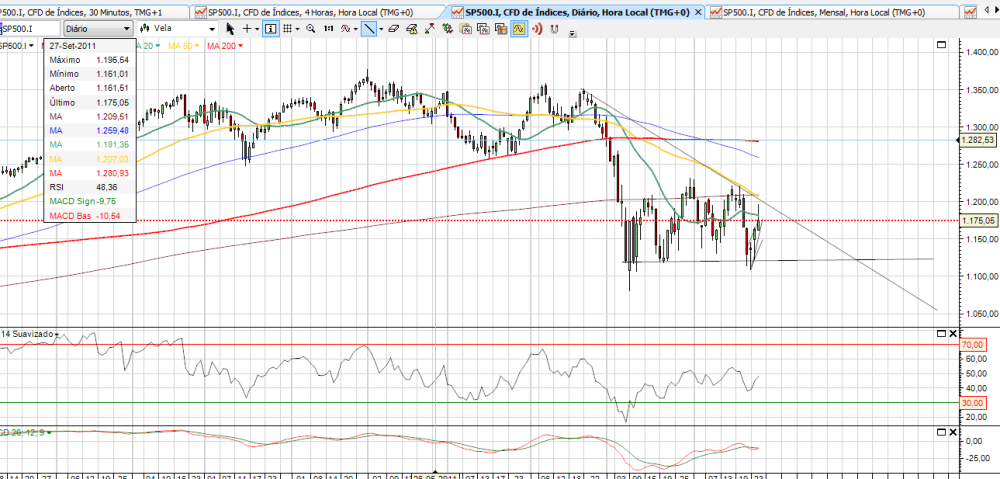Select the trend line drawing tool

point(369,29)
